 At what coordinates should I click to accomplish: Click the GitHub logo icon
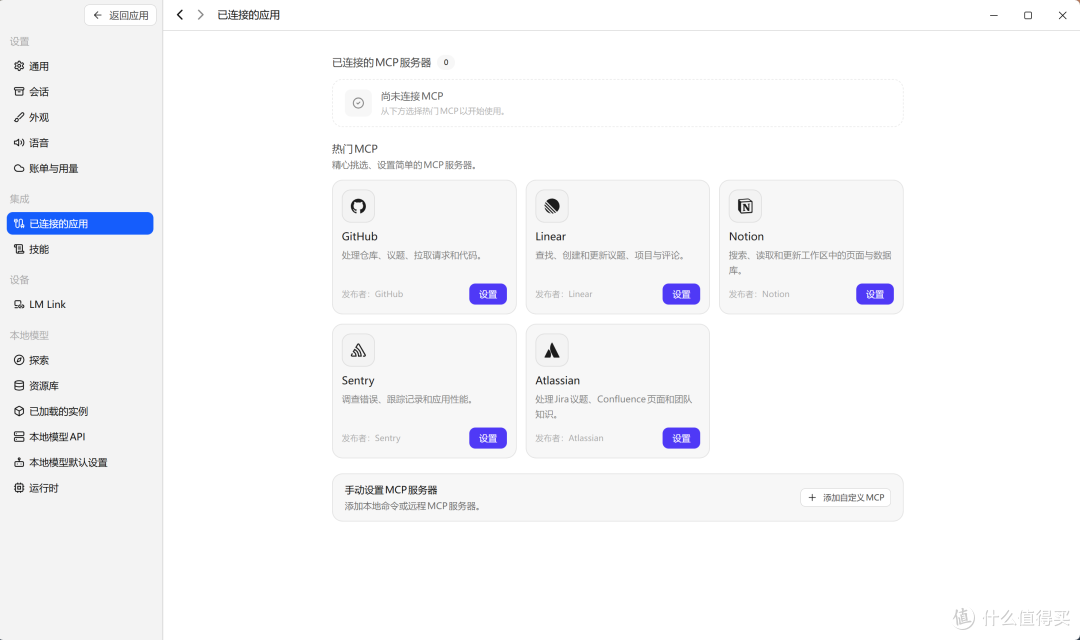point(358,206)
